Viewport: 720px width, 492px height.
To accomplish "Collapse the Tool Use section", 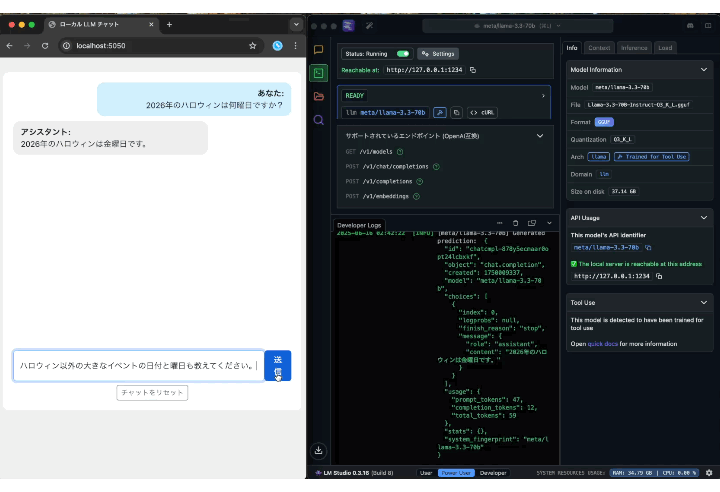I will [703, 303].
